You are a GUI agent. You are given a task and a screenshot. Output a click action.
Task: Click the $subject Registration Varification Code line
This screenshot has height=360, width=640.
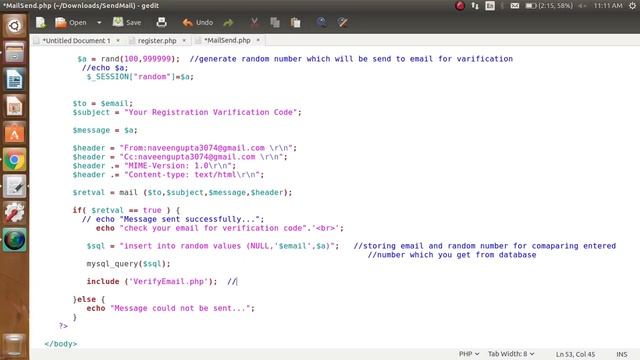187,112
